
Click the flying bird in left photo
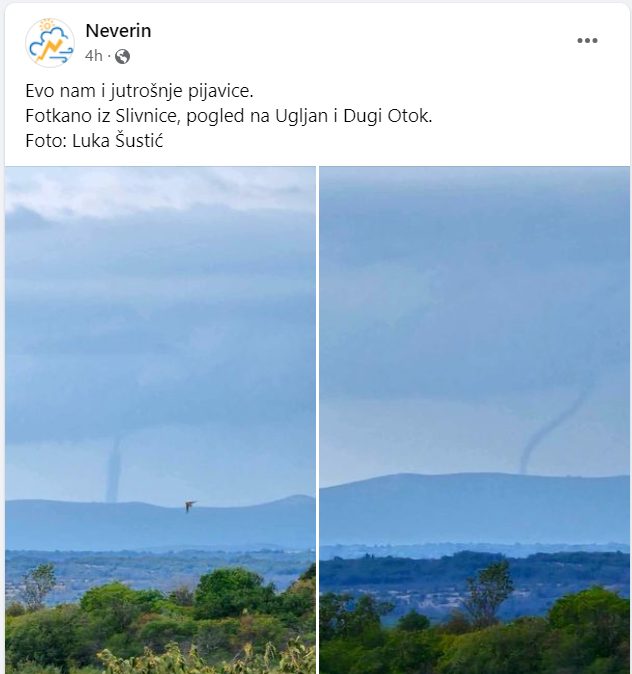190,506
